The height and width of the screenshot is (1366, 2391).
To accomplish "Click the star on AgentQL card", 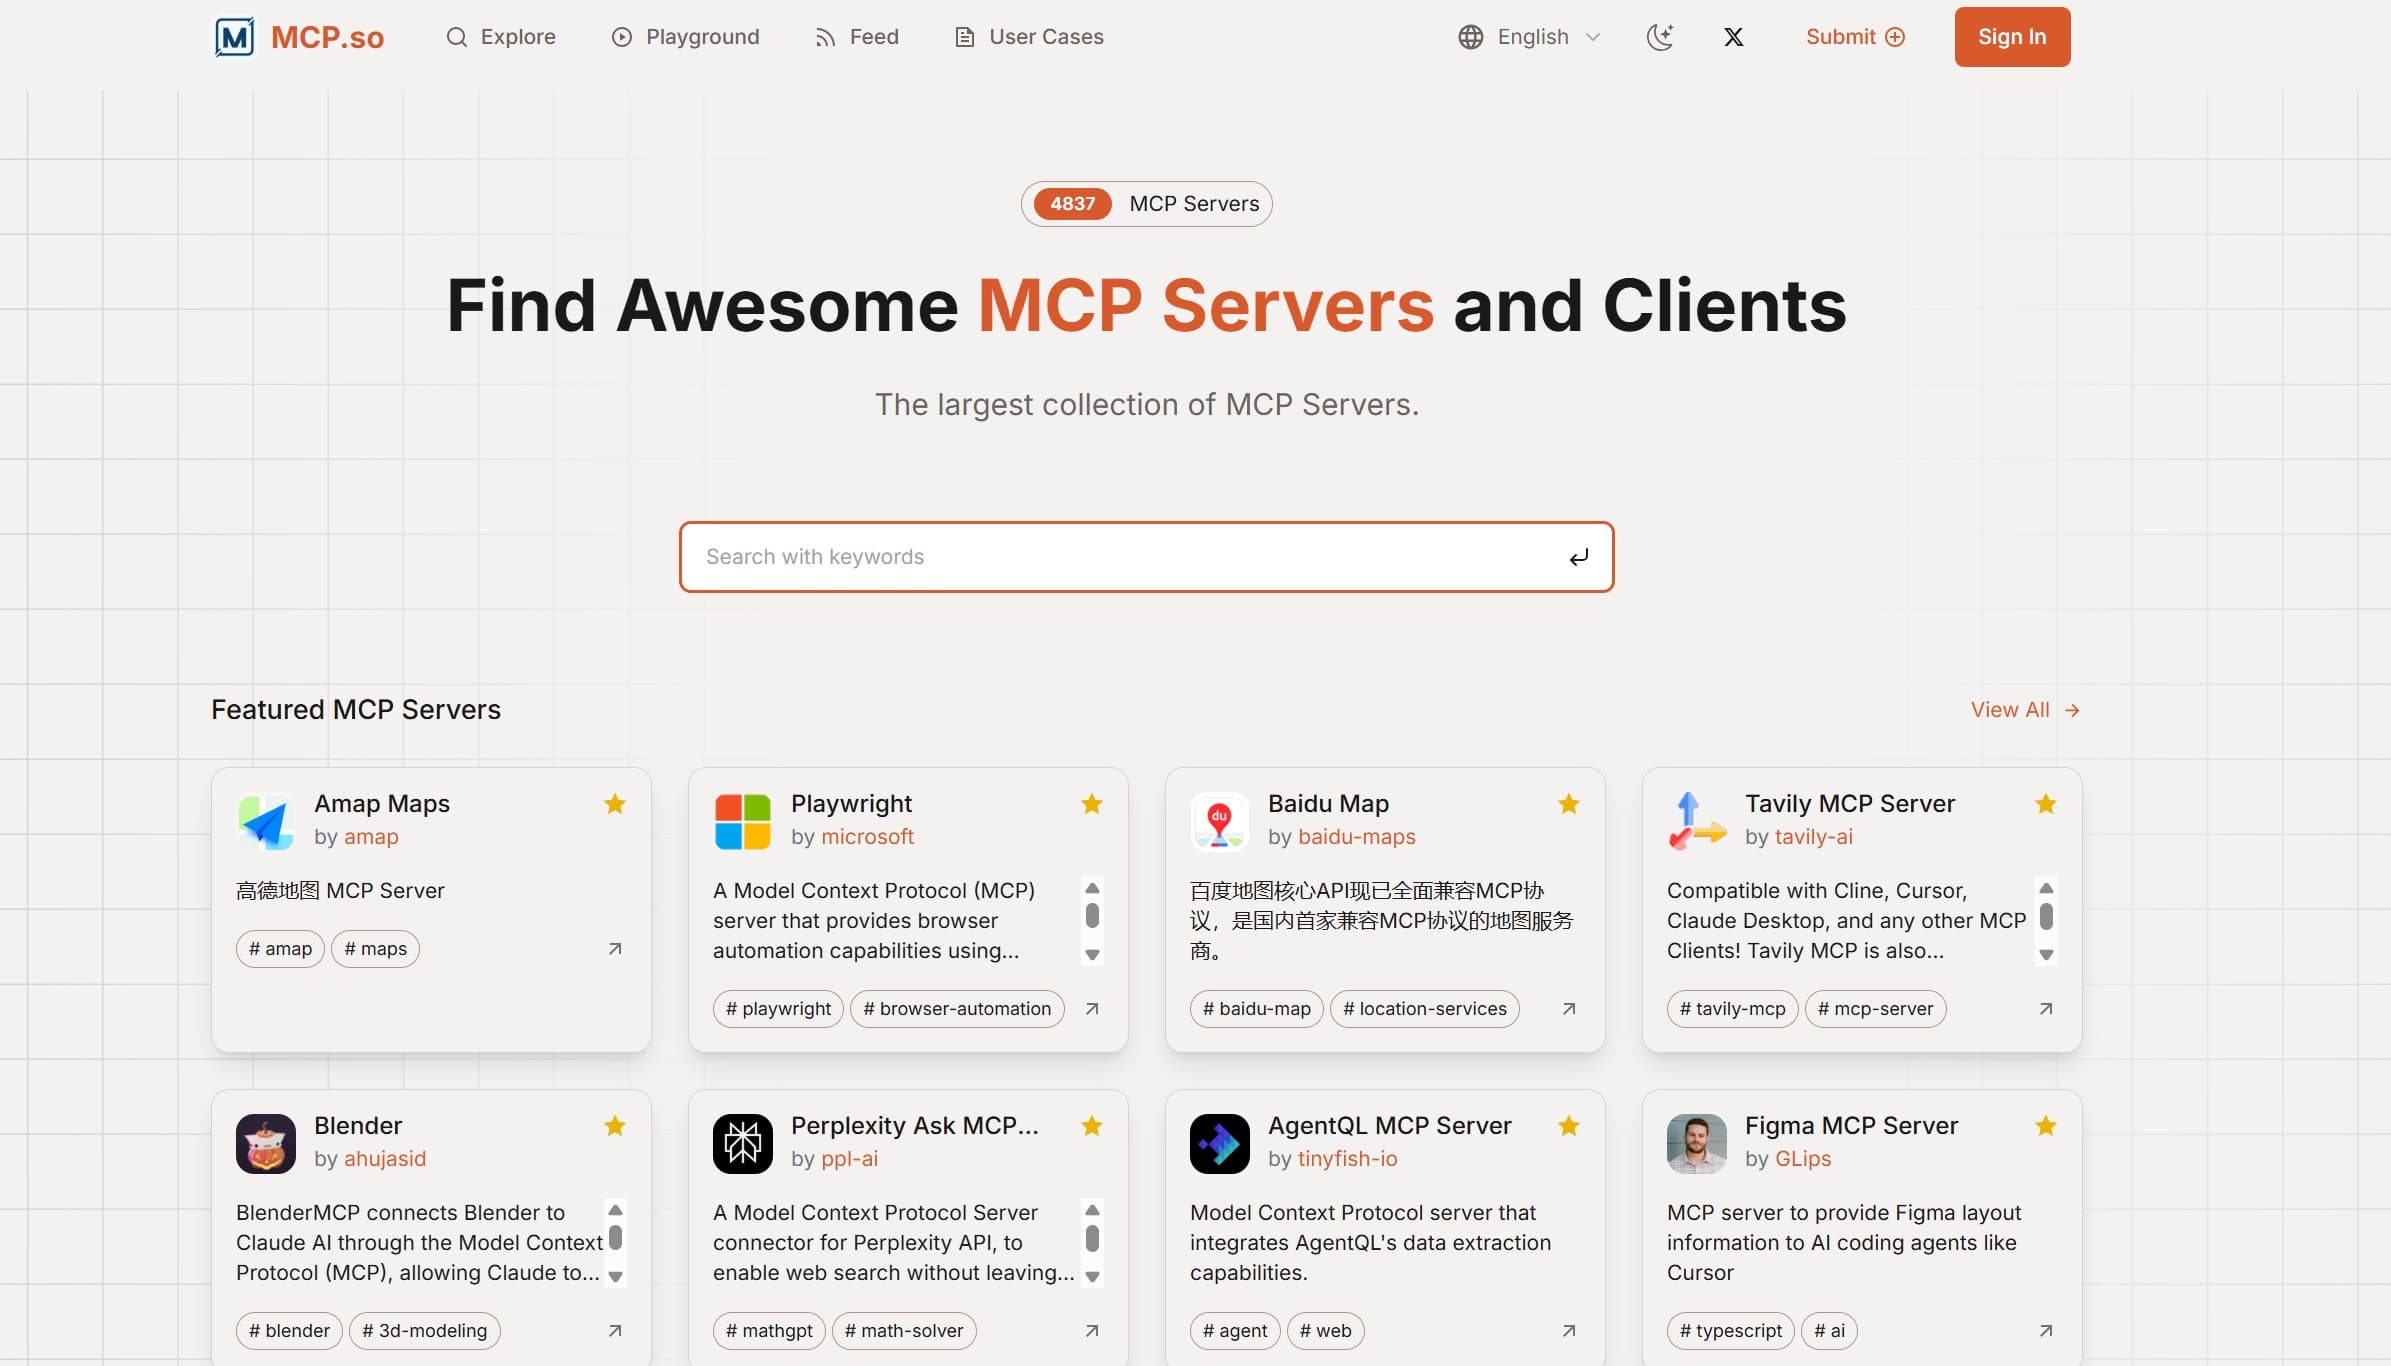I will click(1569, 1126).
